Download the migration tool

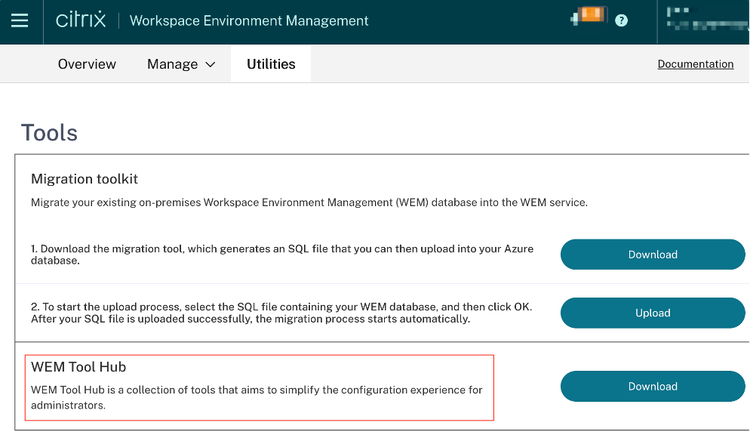[x=652, y=255]
